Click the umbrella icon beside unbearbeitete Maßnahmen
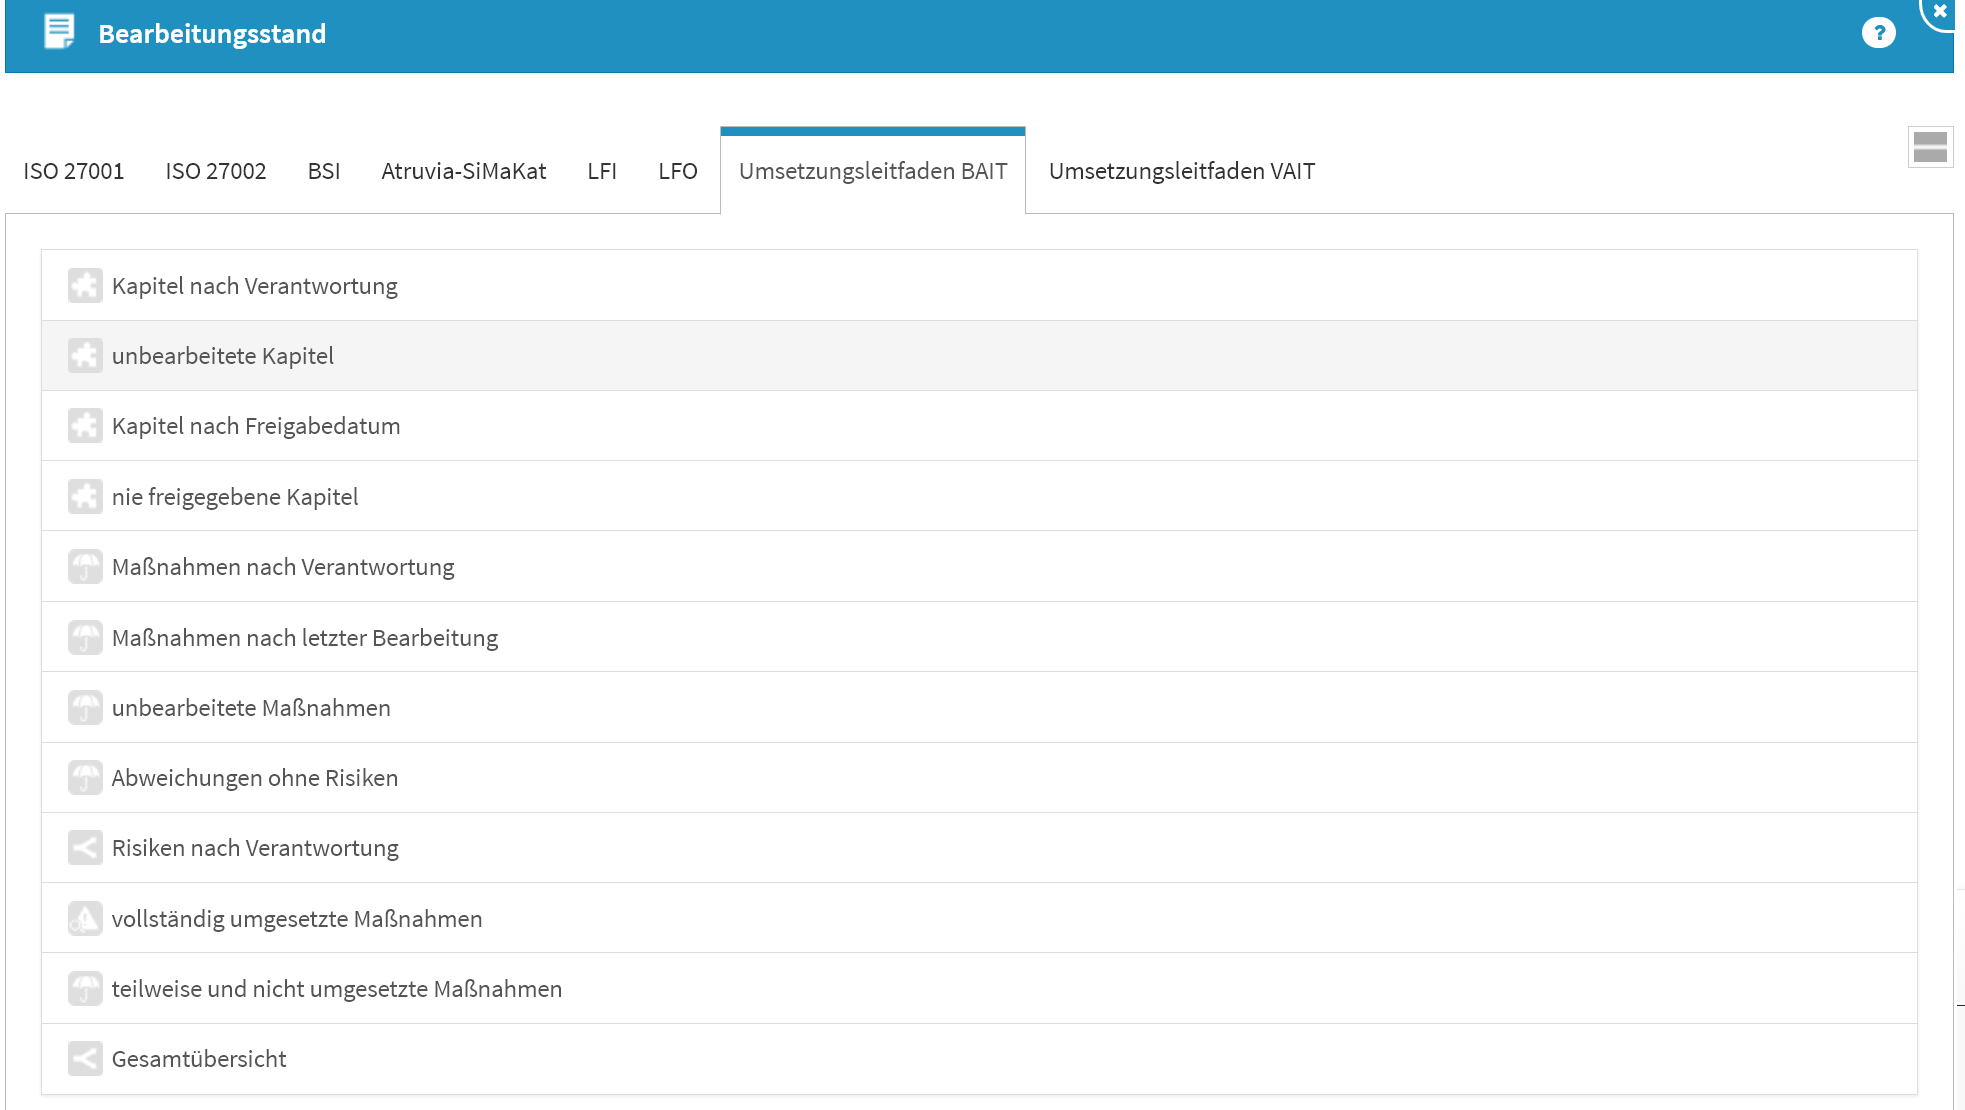 point(85,708)
